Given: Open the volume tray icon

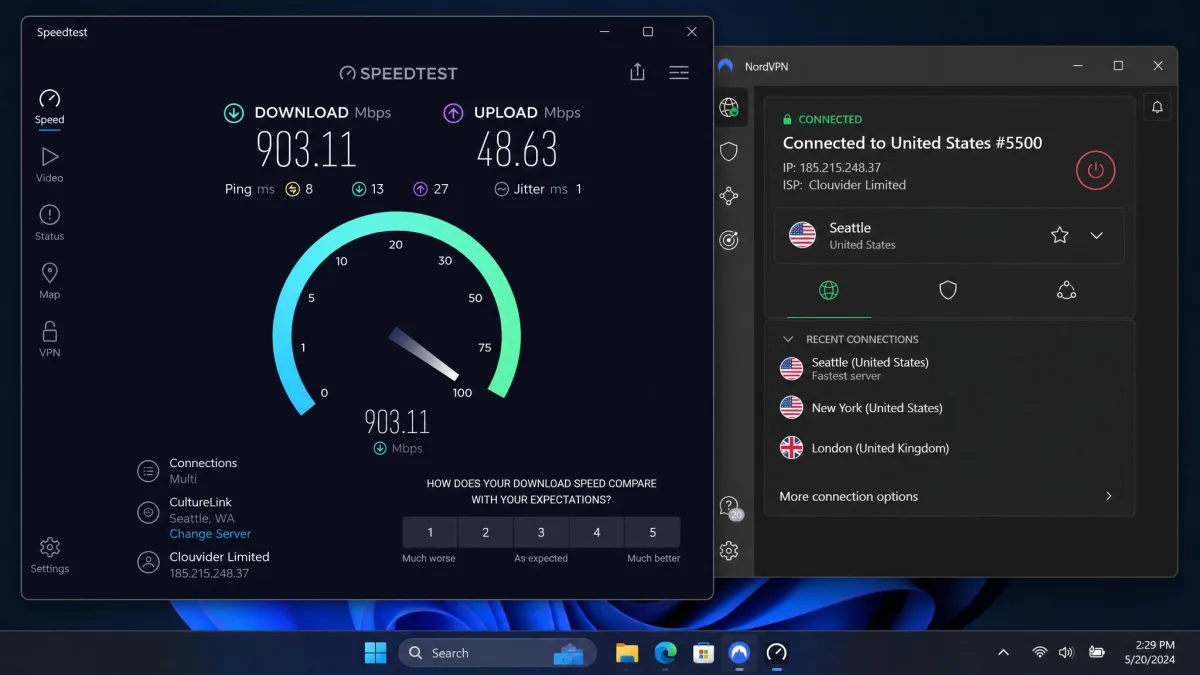Looking at the screenshot, I should click(1066, 653).
